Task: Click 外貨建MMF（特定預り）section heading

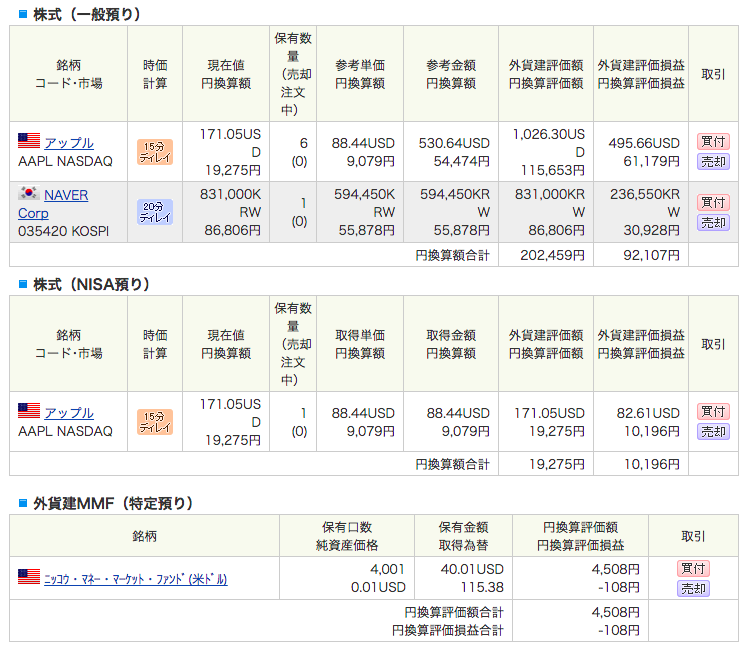Action: click(x=113, y=503)
